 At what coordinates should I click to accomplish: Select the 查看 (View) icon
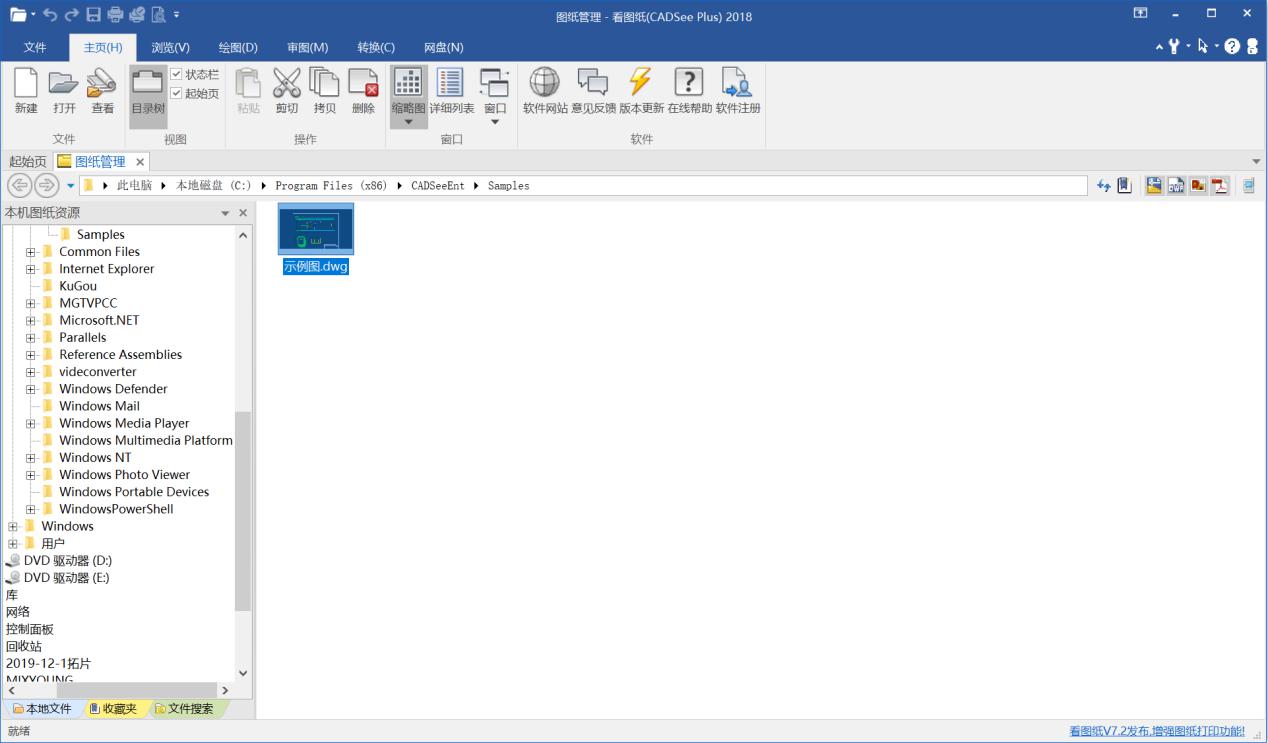click(102, 90)
